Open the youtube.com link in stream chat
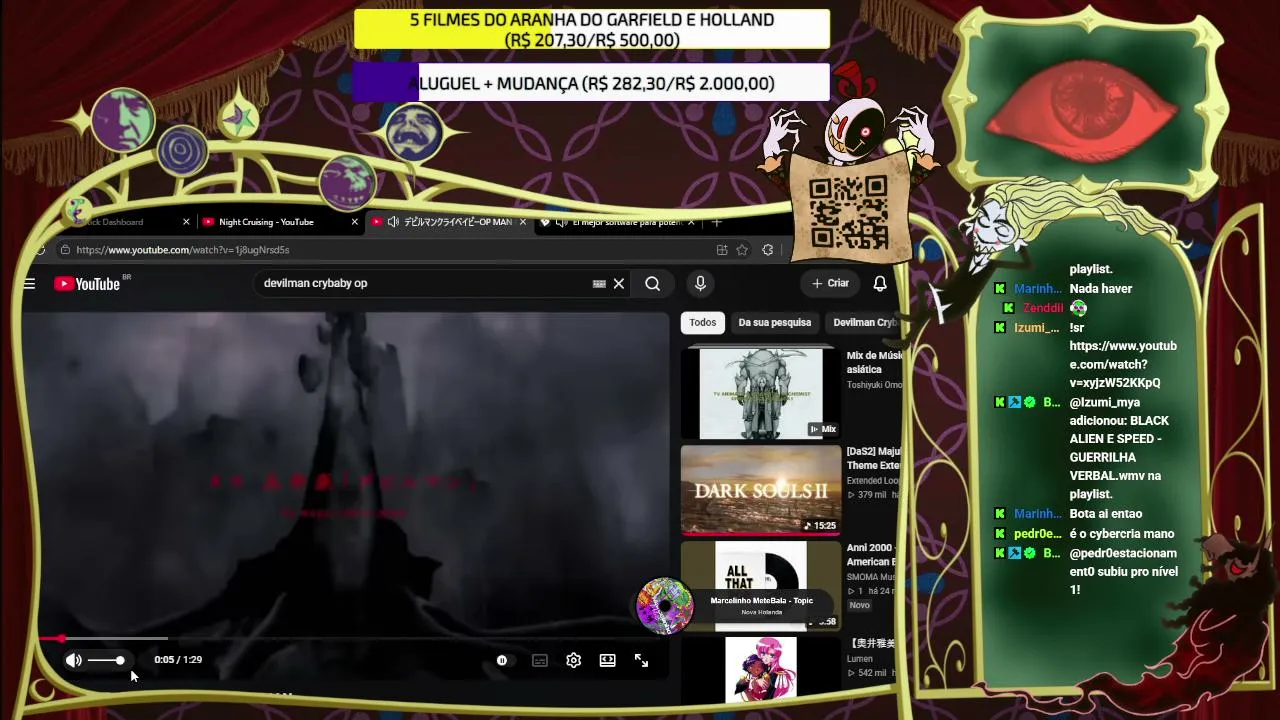This screenshot has height=720, width=1280. tap(1123, 364)
